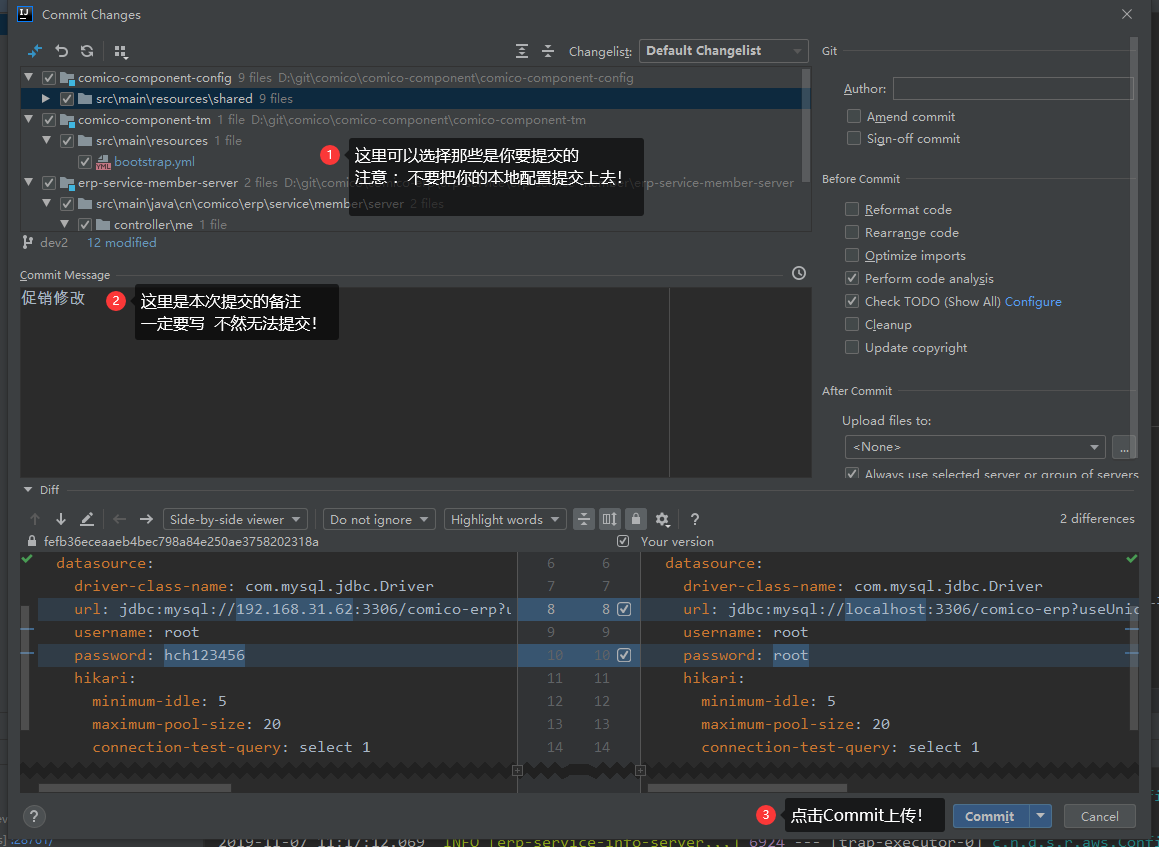The height and width of the screenshot is (847, 1159).
Task: Check the Rearrange code option
Action: (852, 232)
